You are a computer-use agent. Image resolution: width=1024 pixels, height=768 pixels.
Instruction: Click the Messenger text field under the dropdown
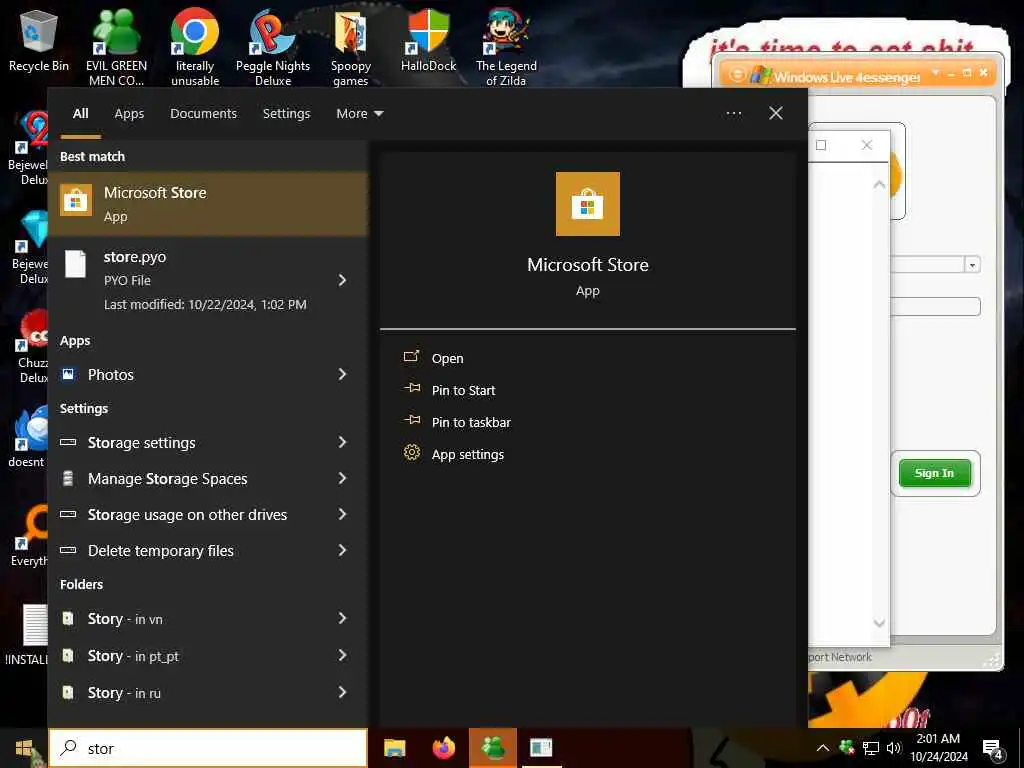(935, 306)
